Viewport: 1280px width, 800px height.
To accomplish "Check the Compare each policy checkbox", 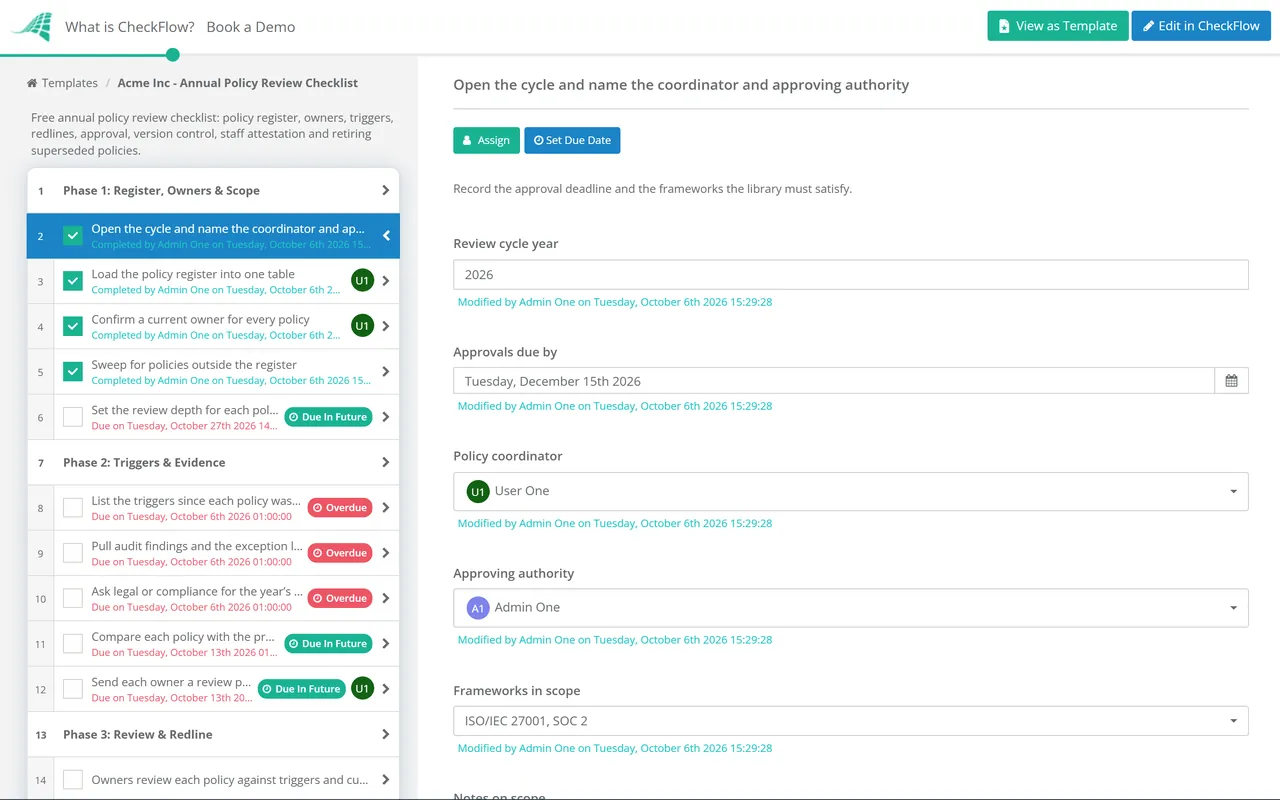I will [x=73, y=644].
